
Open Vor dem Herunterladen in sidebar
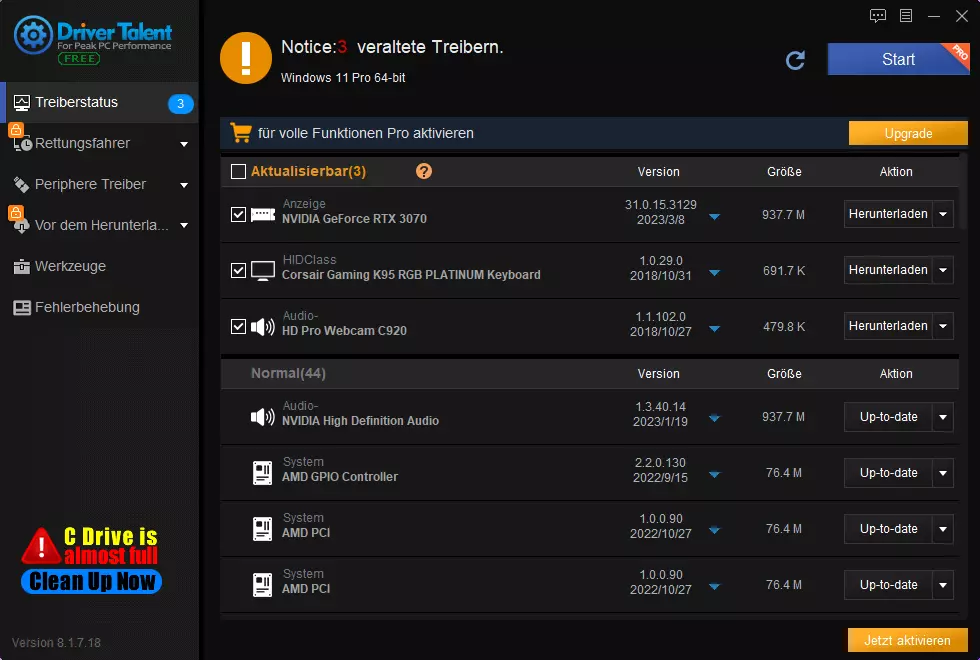coord(99,226)
